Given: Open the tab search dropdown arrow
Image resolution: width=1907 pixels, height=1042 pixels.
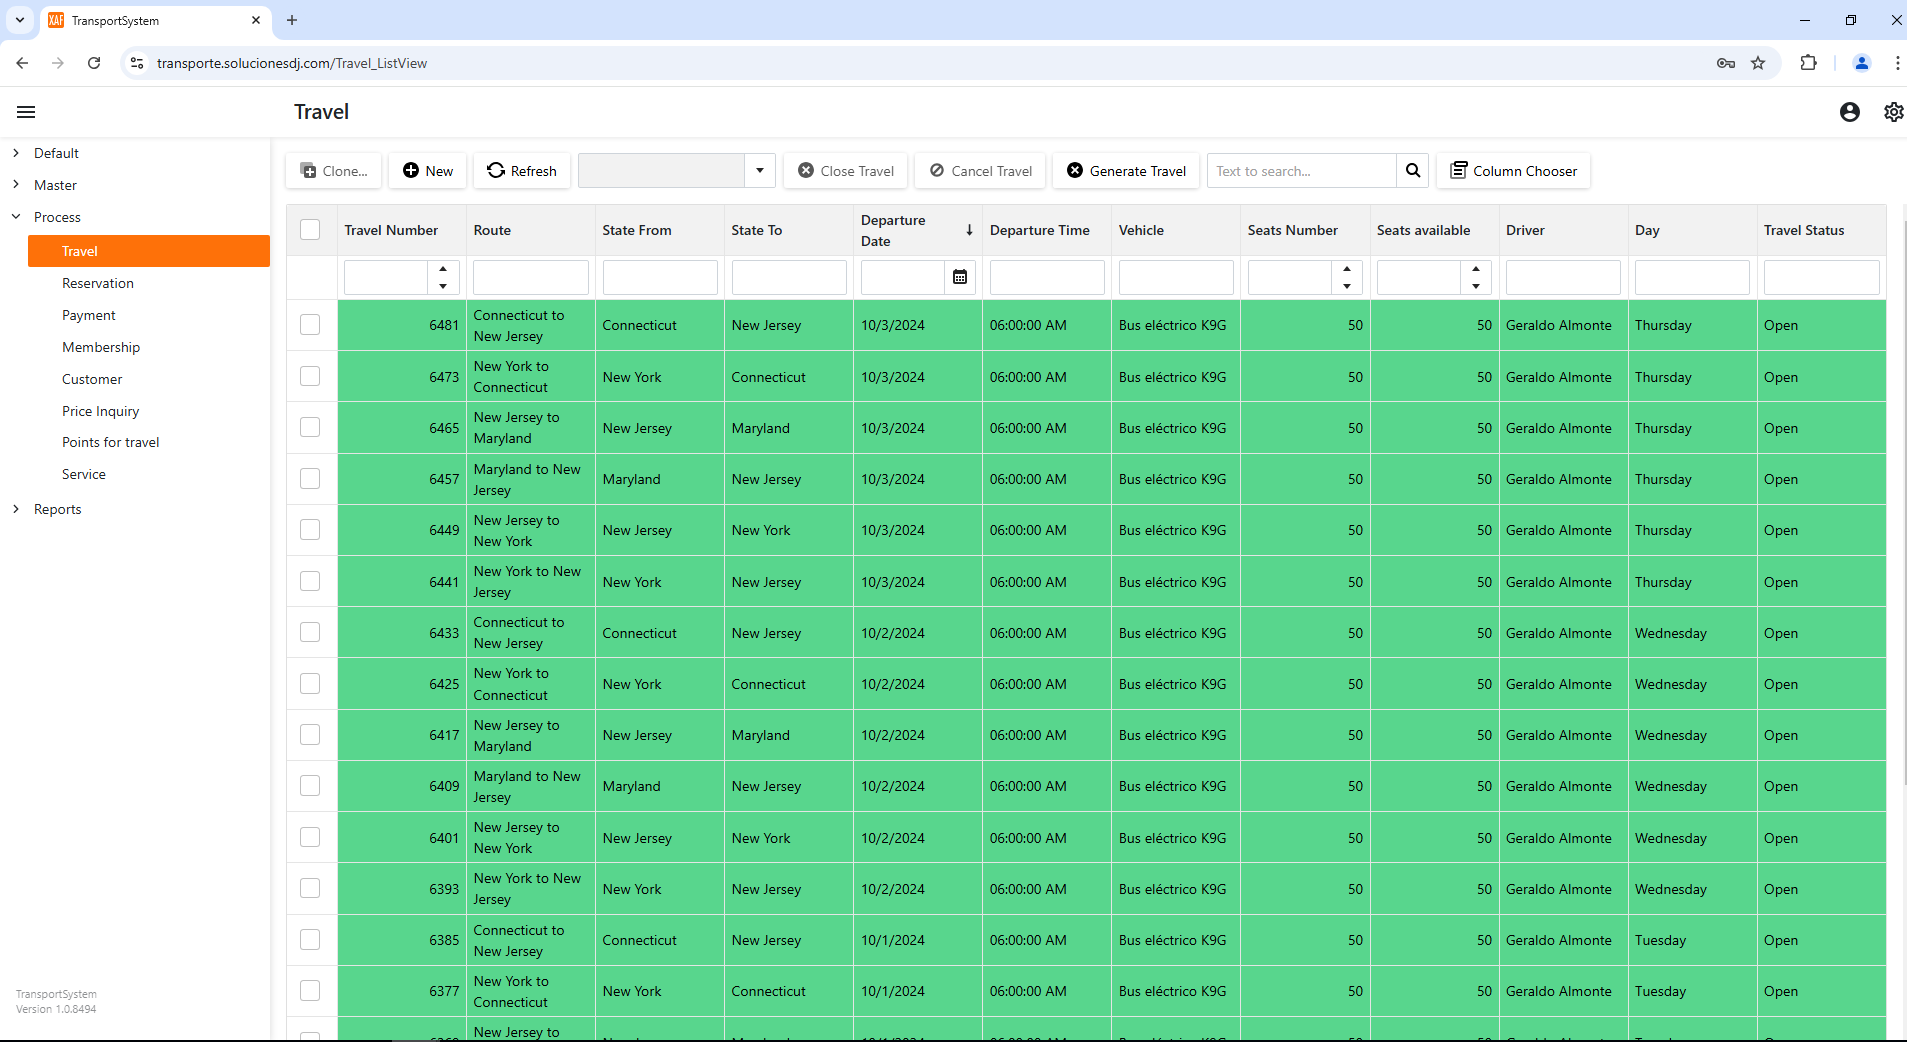Looking at the screenshot, I should (x=20, y=20).
